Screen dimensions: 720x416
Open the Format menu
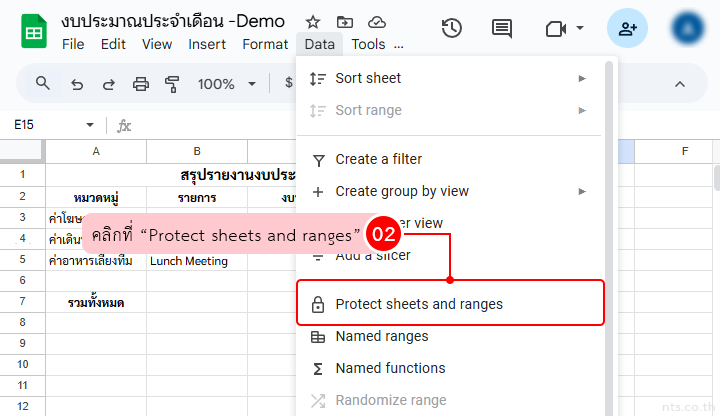[x=265, y=44]
